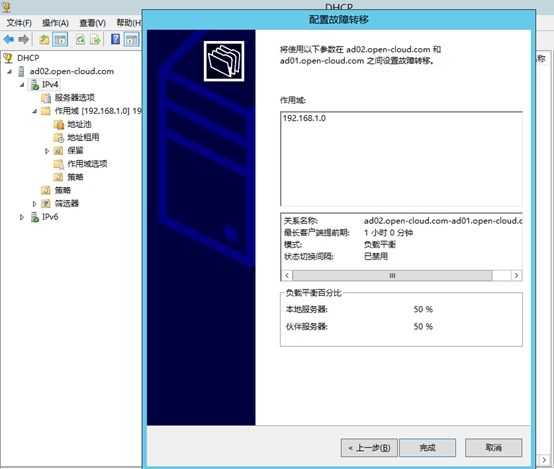Screen dimensions: 554x469
Task: Toggle the show/hide console tree icon
Action: point(60,39)
